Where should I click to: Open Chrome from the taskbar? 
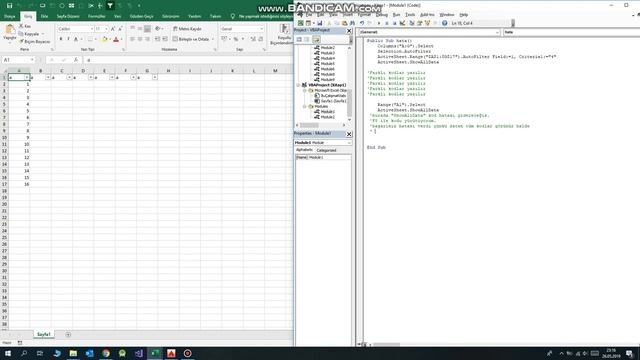(106, 353)
